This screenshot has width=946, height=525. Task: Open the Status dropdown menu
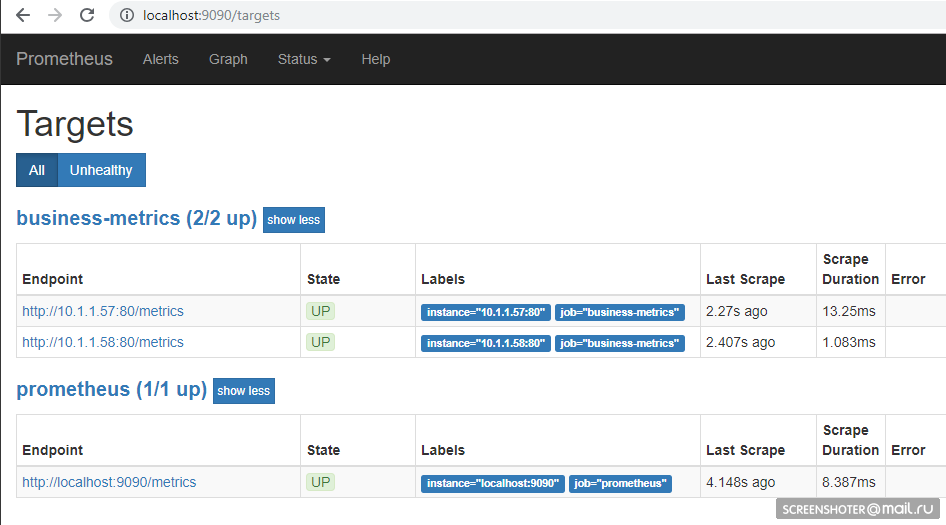303,59
